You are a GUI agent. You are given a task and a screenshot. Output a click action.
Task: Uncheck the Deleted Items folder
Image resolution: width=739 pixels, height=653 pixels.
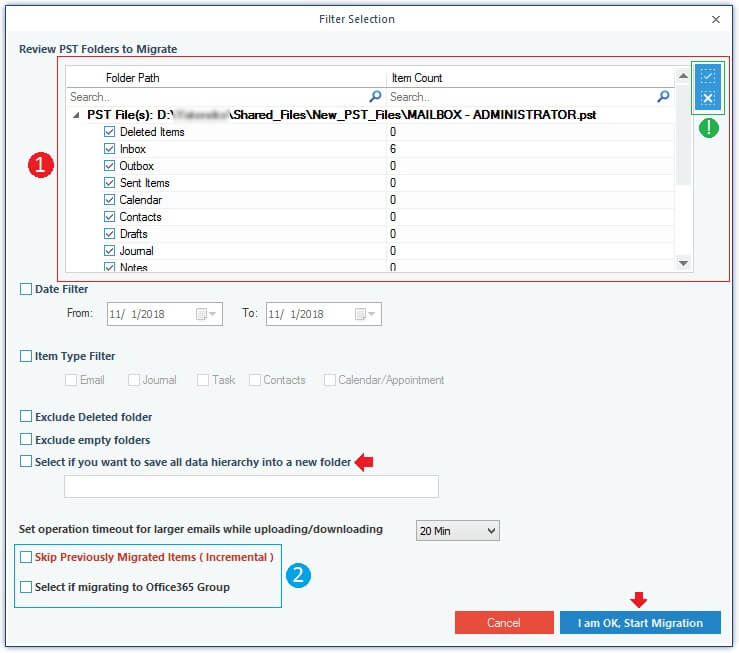(x=109, y=131)
